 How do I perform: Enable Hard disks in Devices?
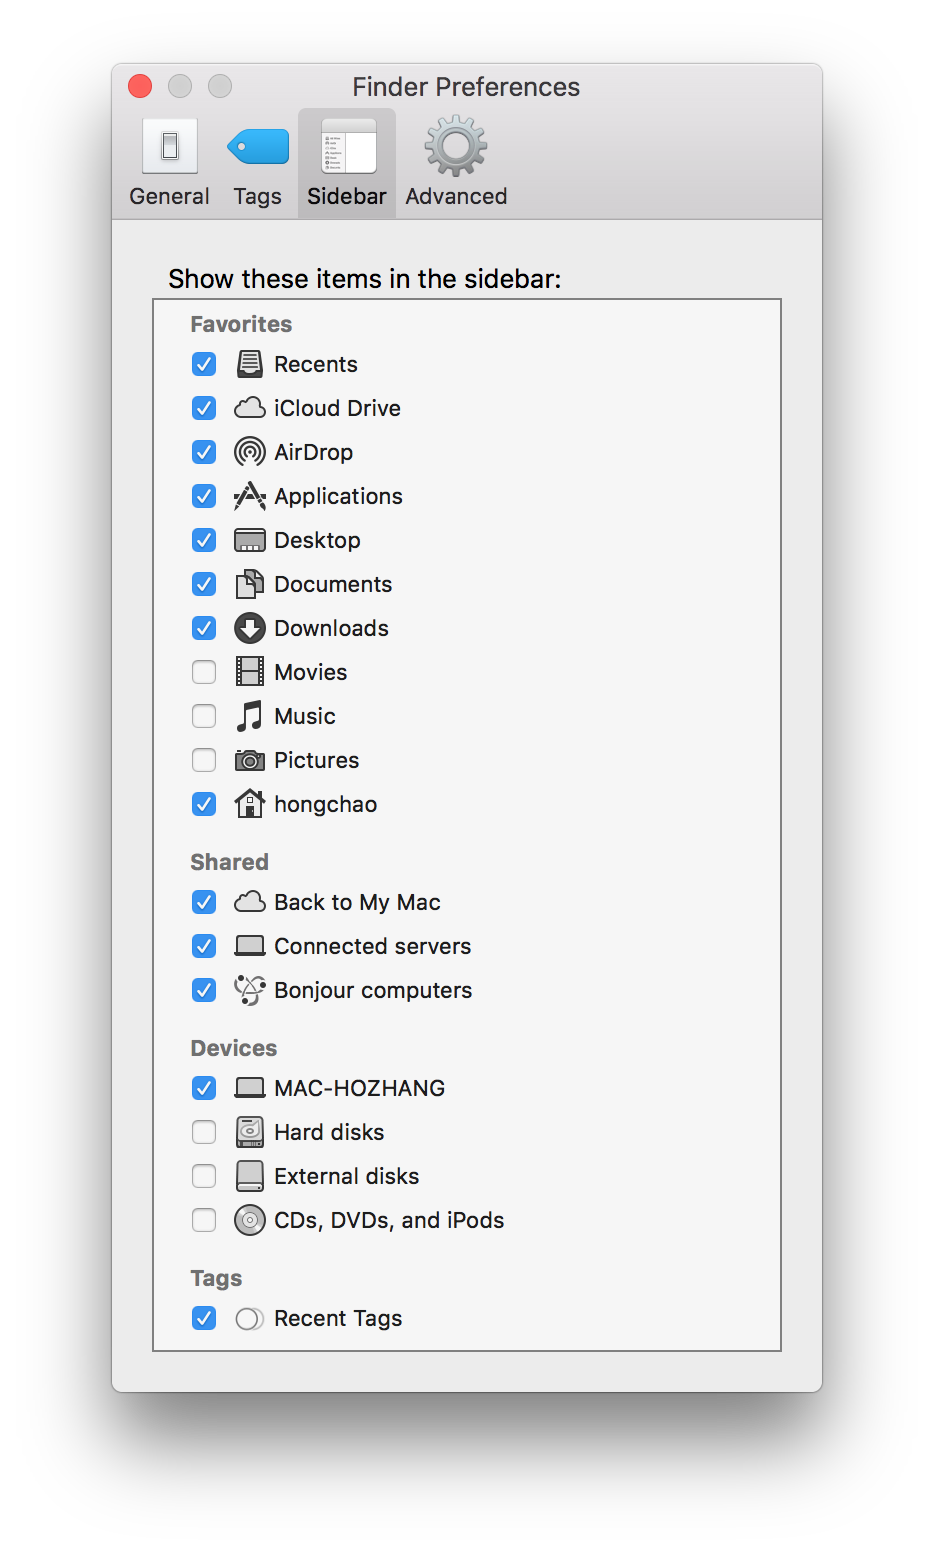(203, 1132)
